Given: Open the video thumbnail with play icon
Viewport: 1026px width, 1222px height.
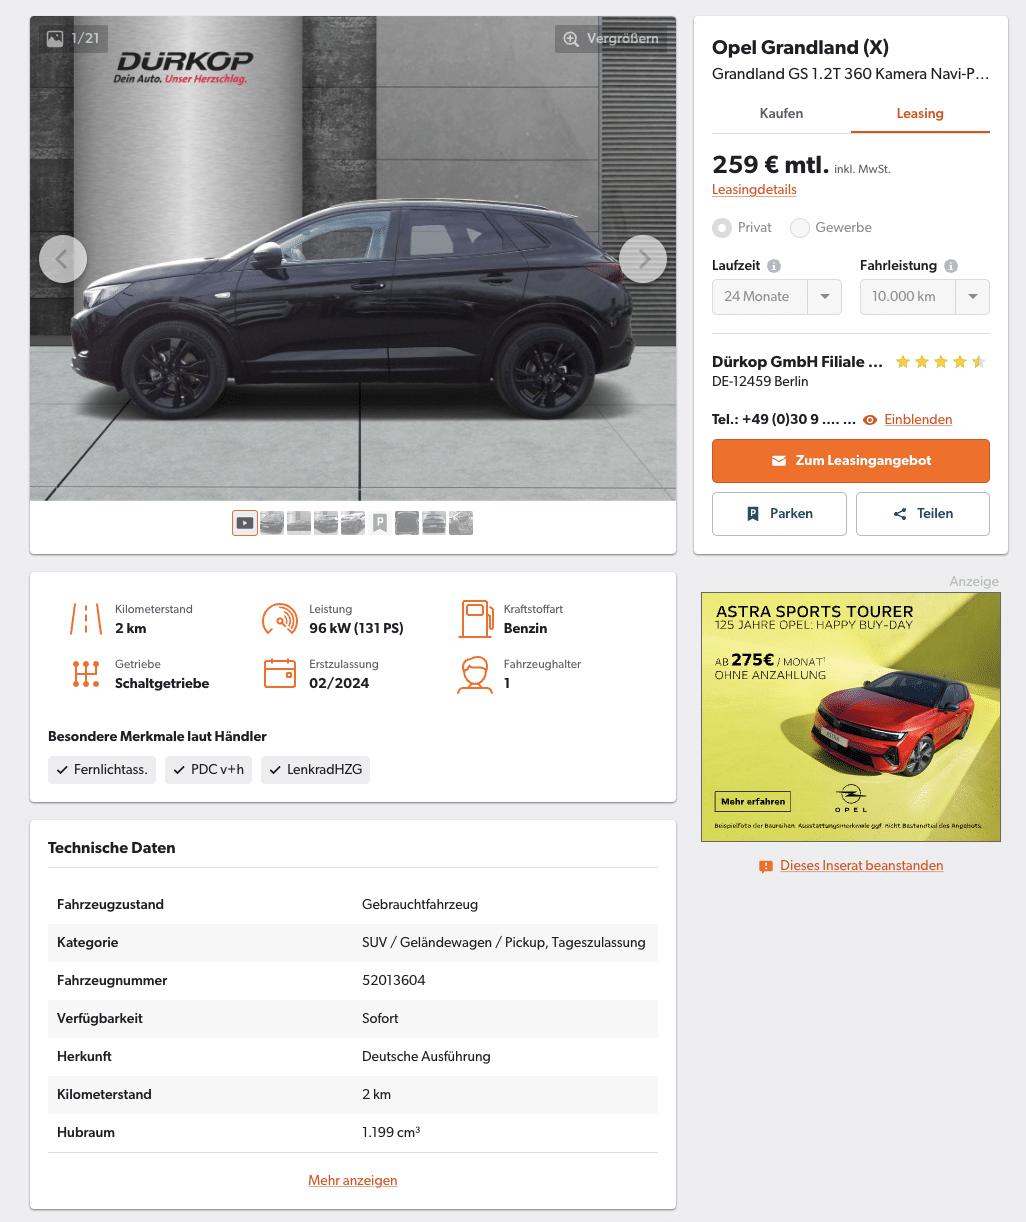Looking at the screenshot, I should tap(245, 523).
